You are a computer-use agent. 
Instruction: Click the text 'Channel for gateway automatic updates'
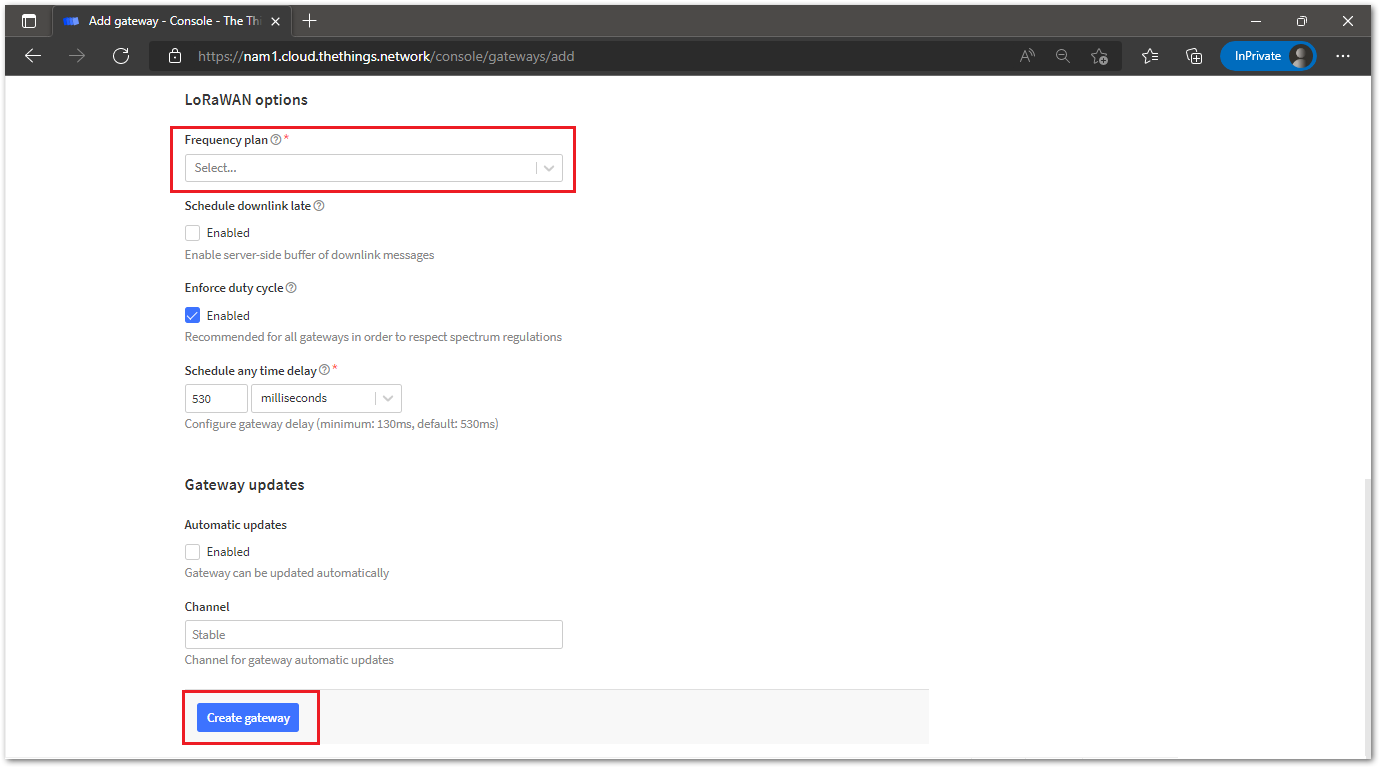pos(289,660)
